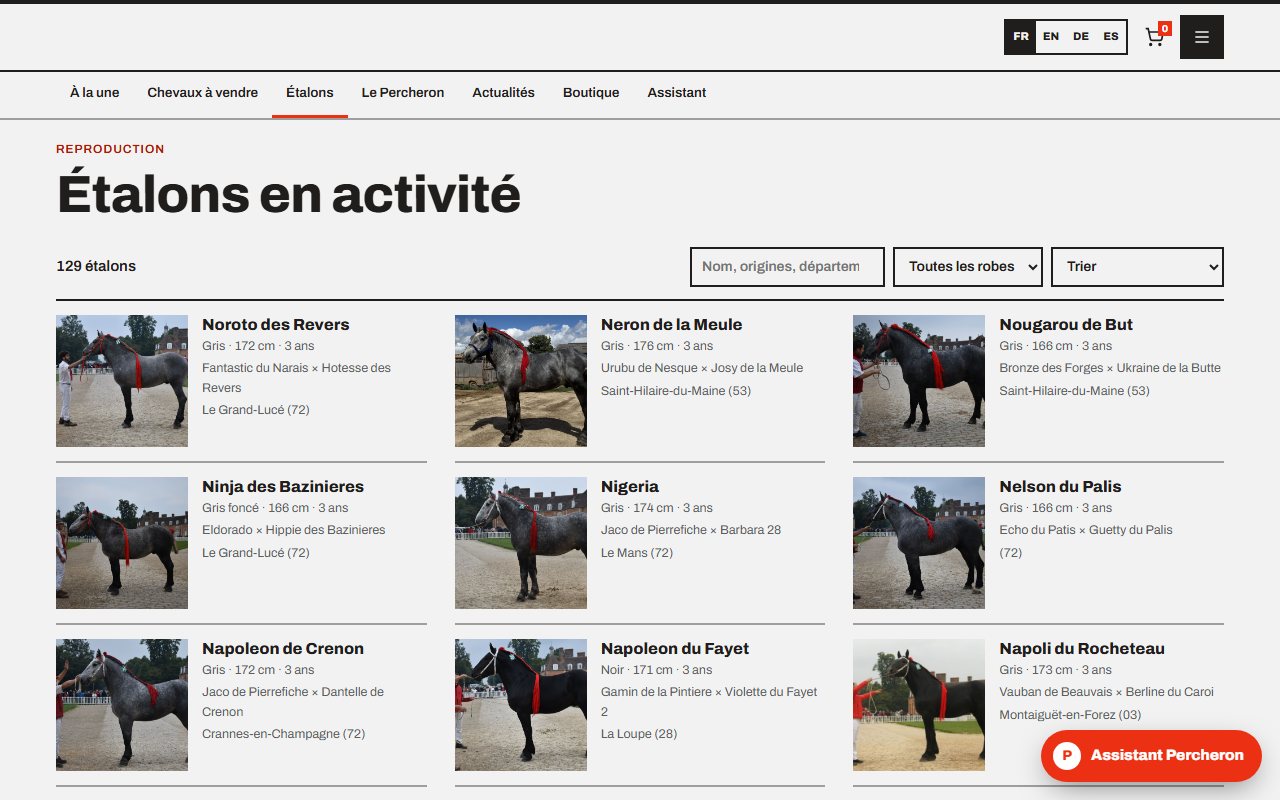Image resolution: width=1280 pixels, height=800 pixels.
Task: Open the Le Percheron menu item
Action: (x=403, y=93)
